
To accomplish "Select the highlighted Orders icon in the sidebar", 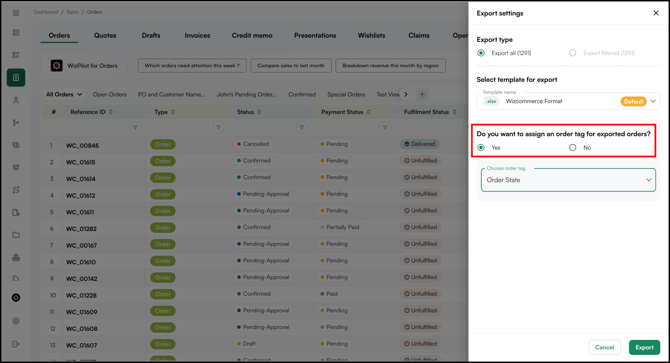I will coord(16,78).
